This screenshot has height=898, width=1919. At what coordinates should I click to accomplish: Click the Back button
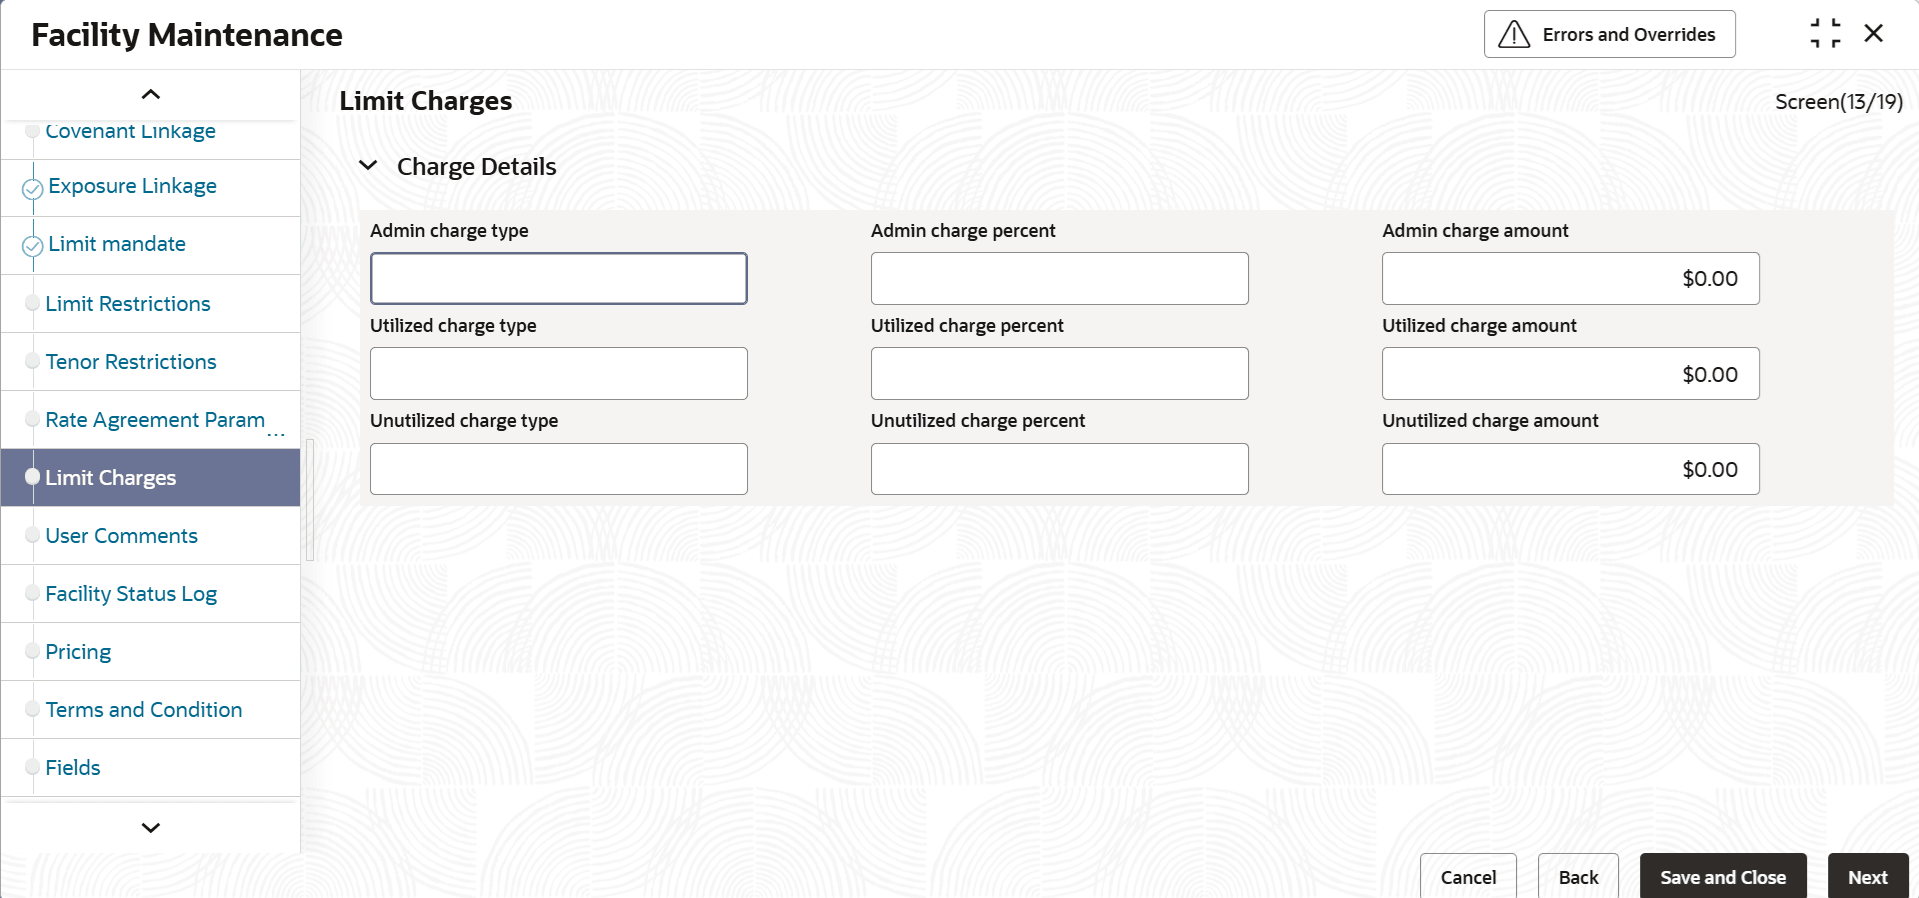click(x=1578, y=877)
